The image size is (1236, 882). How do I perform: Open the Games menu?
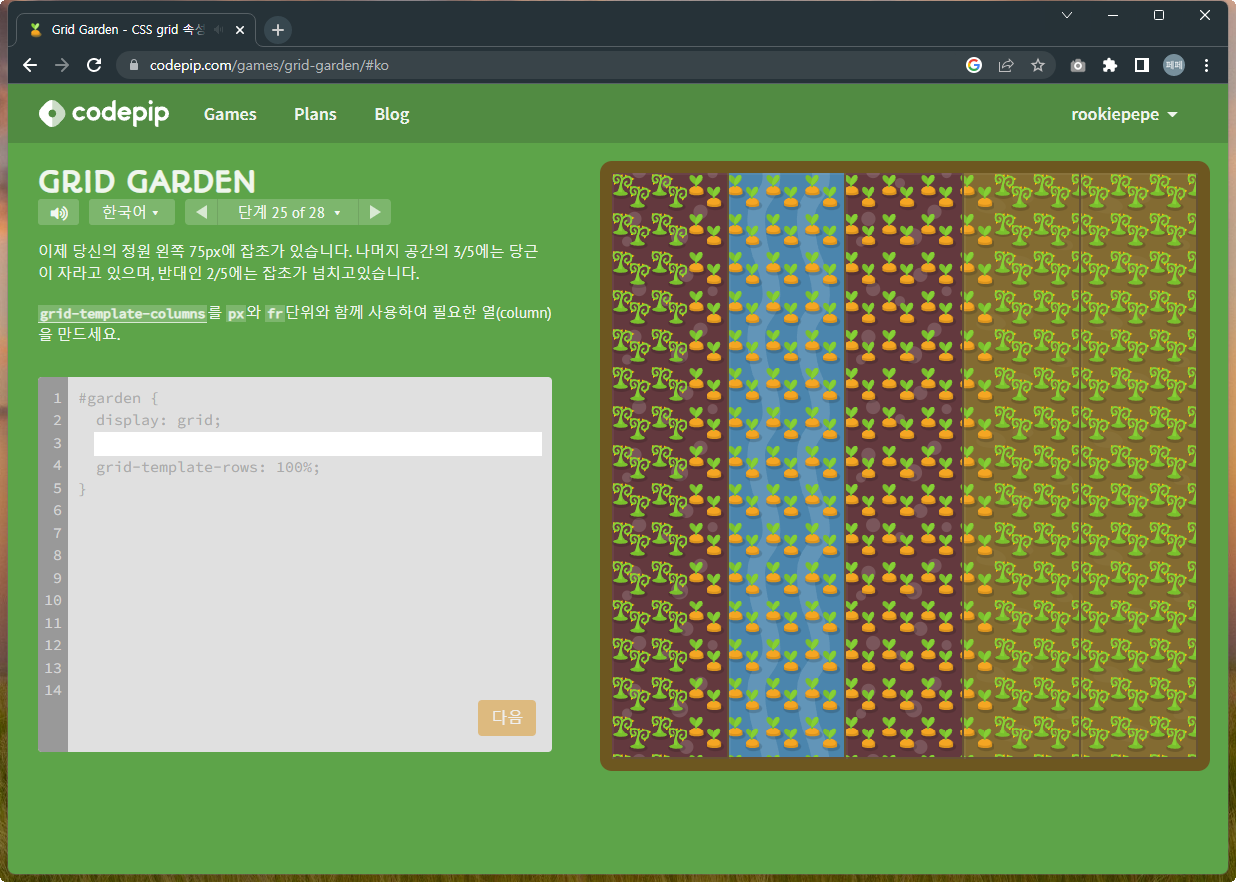[230, 114]
